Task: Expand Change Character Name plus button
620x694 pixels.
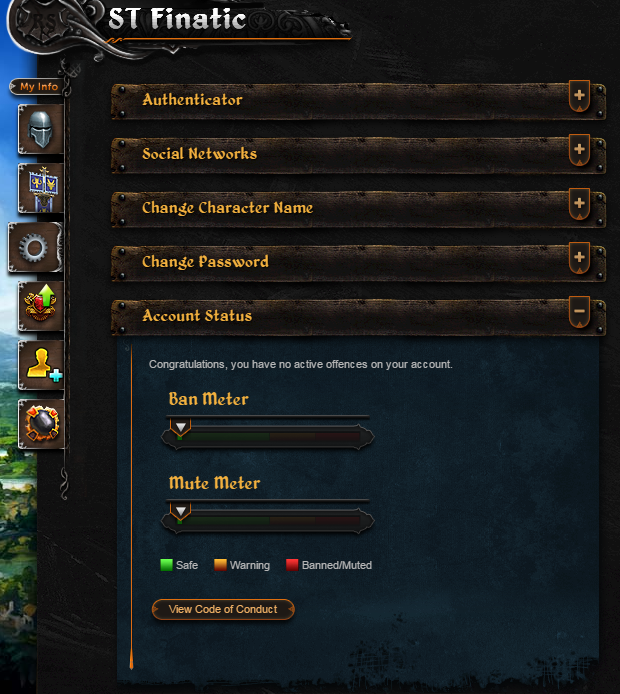Action: coord(579,204)
